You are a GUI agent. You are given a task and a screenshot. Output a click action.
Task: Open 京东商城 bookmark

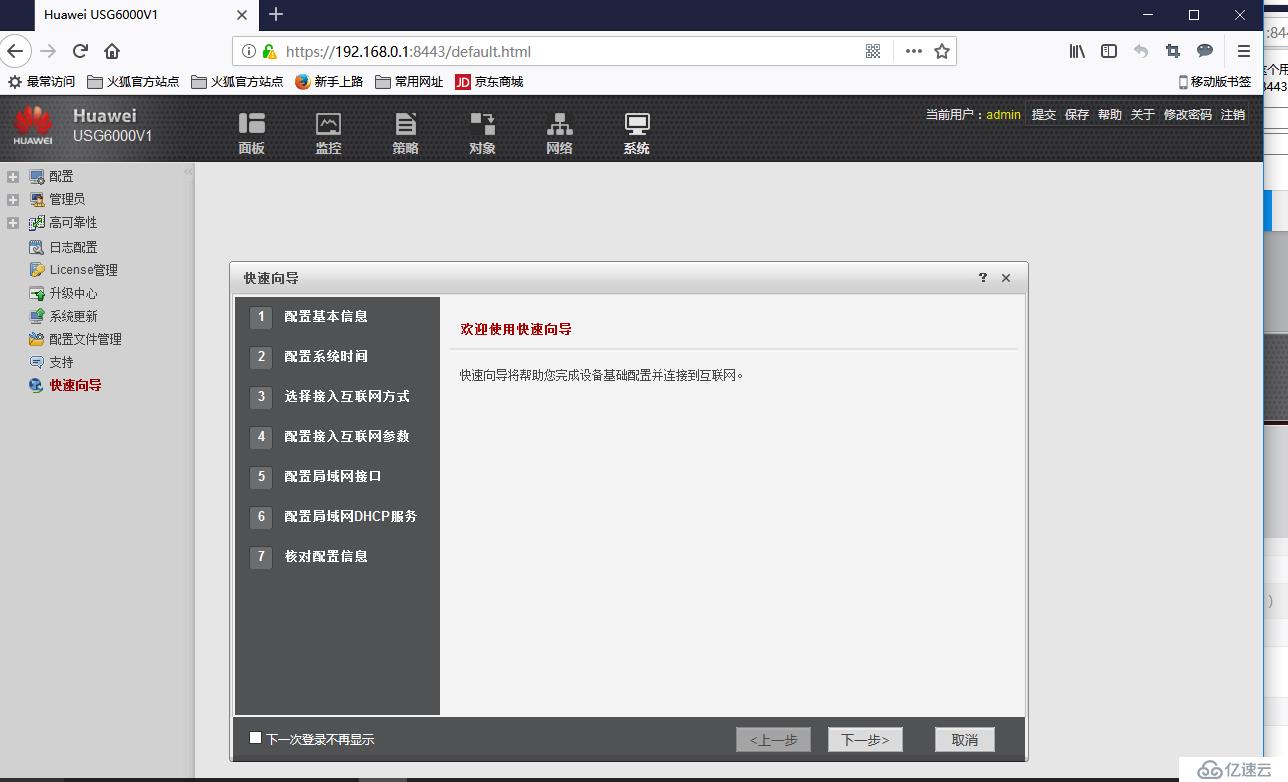point(489,82)
